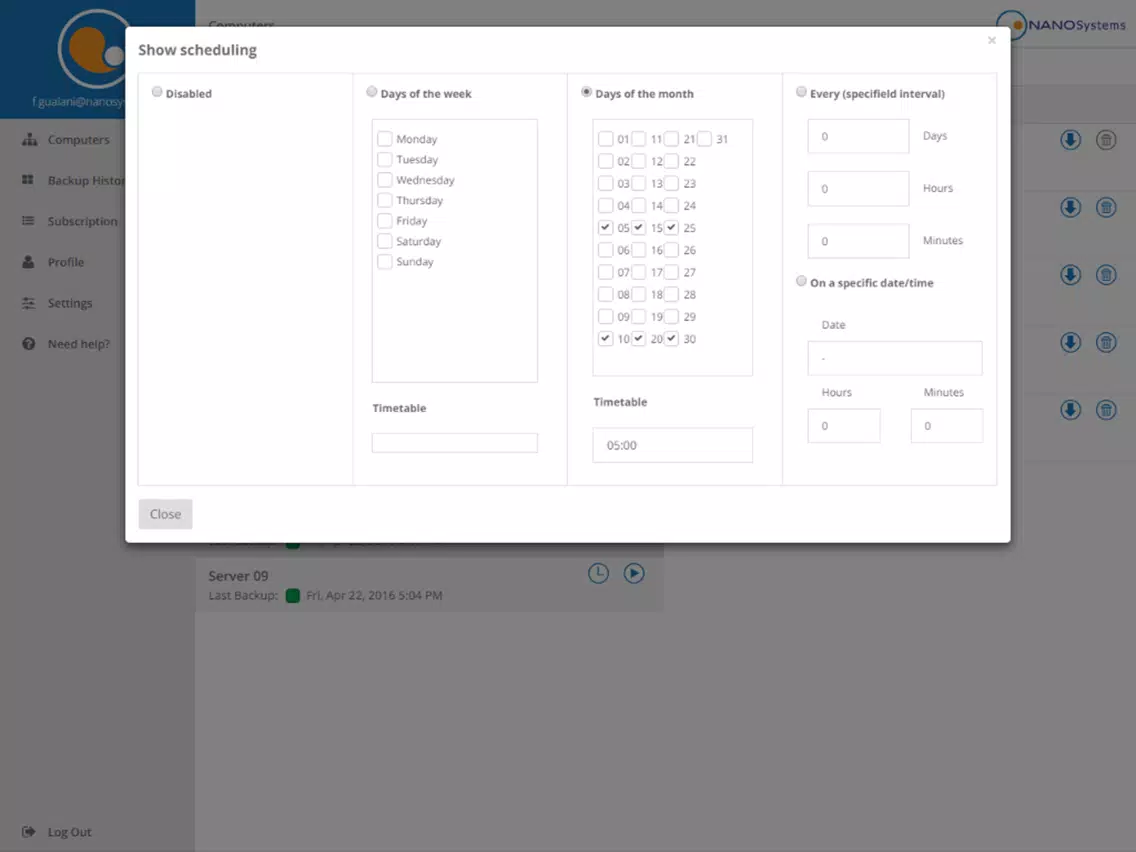The image size is (1136, 852).
Task: Check the Monday checkbox
Action: coord(385,138)
